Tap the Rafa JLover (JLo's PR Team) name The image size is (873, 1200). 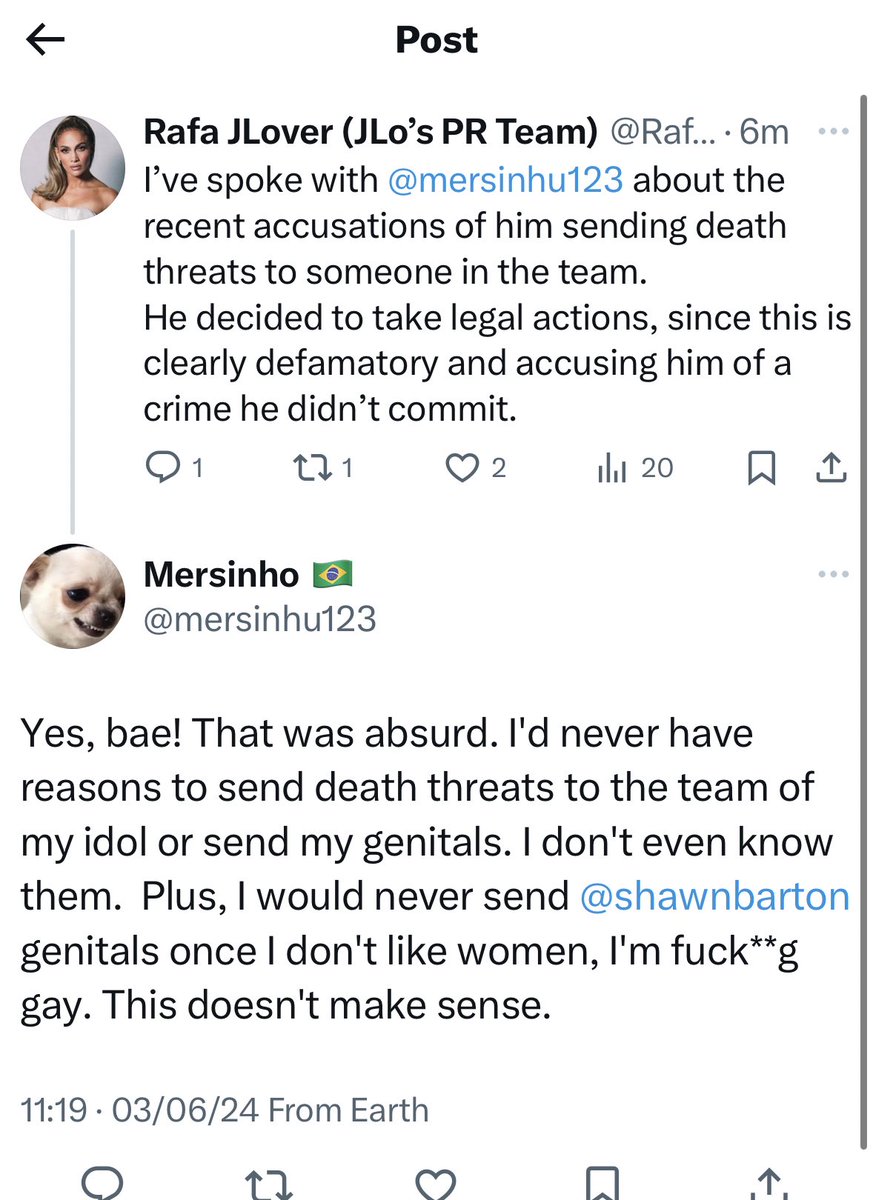point(370,131)
